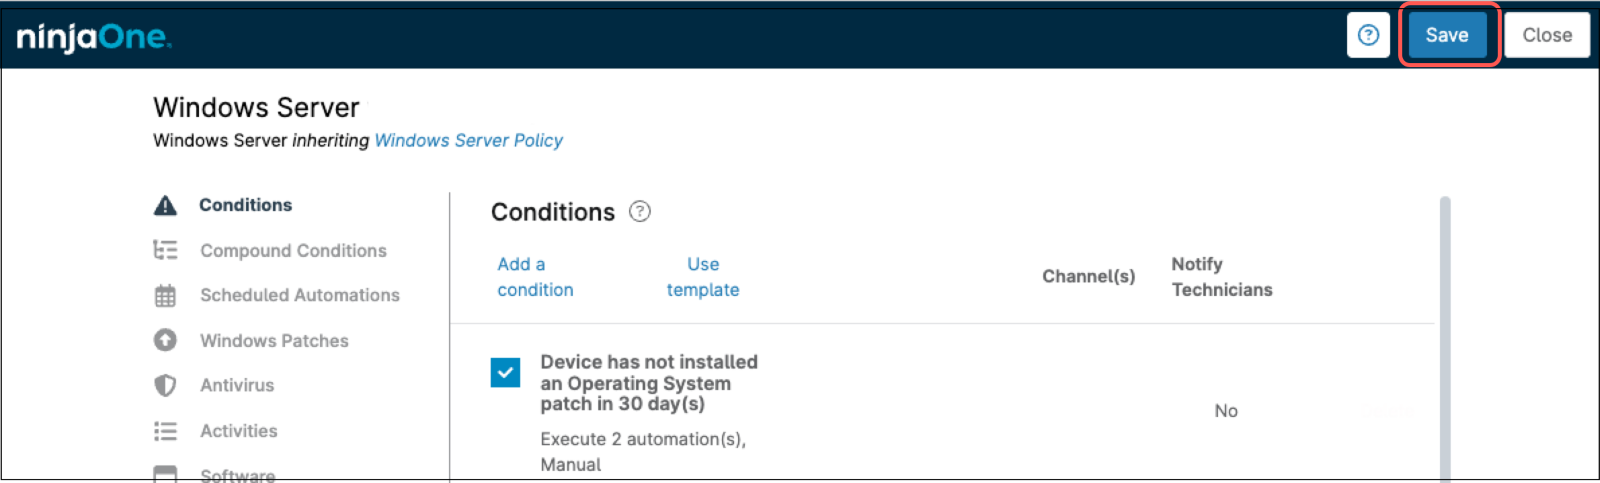Open help via top bar question icon

coord(1368,35)
